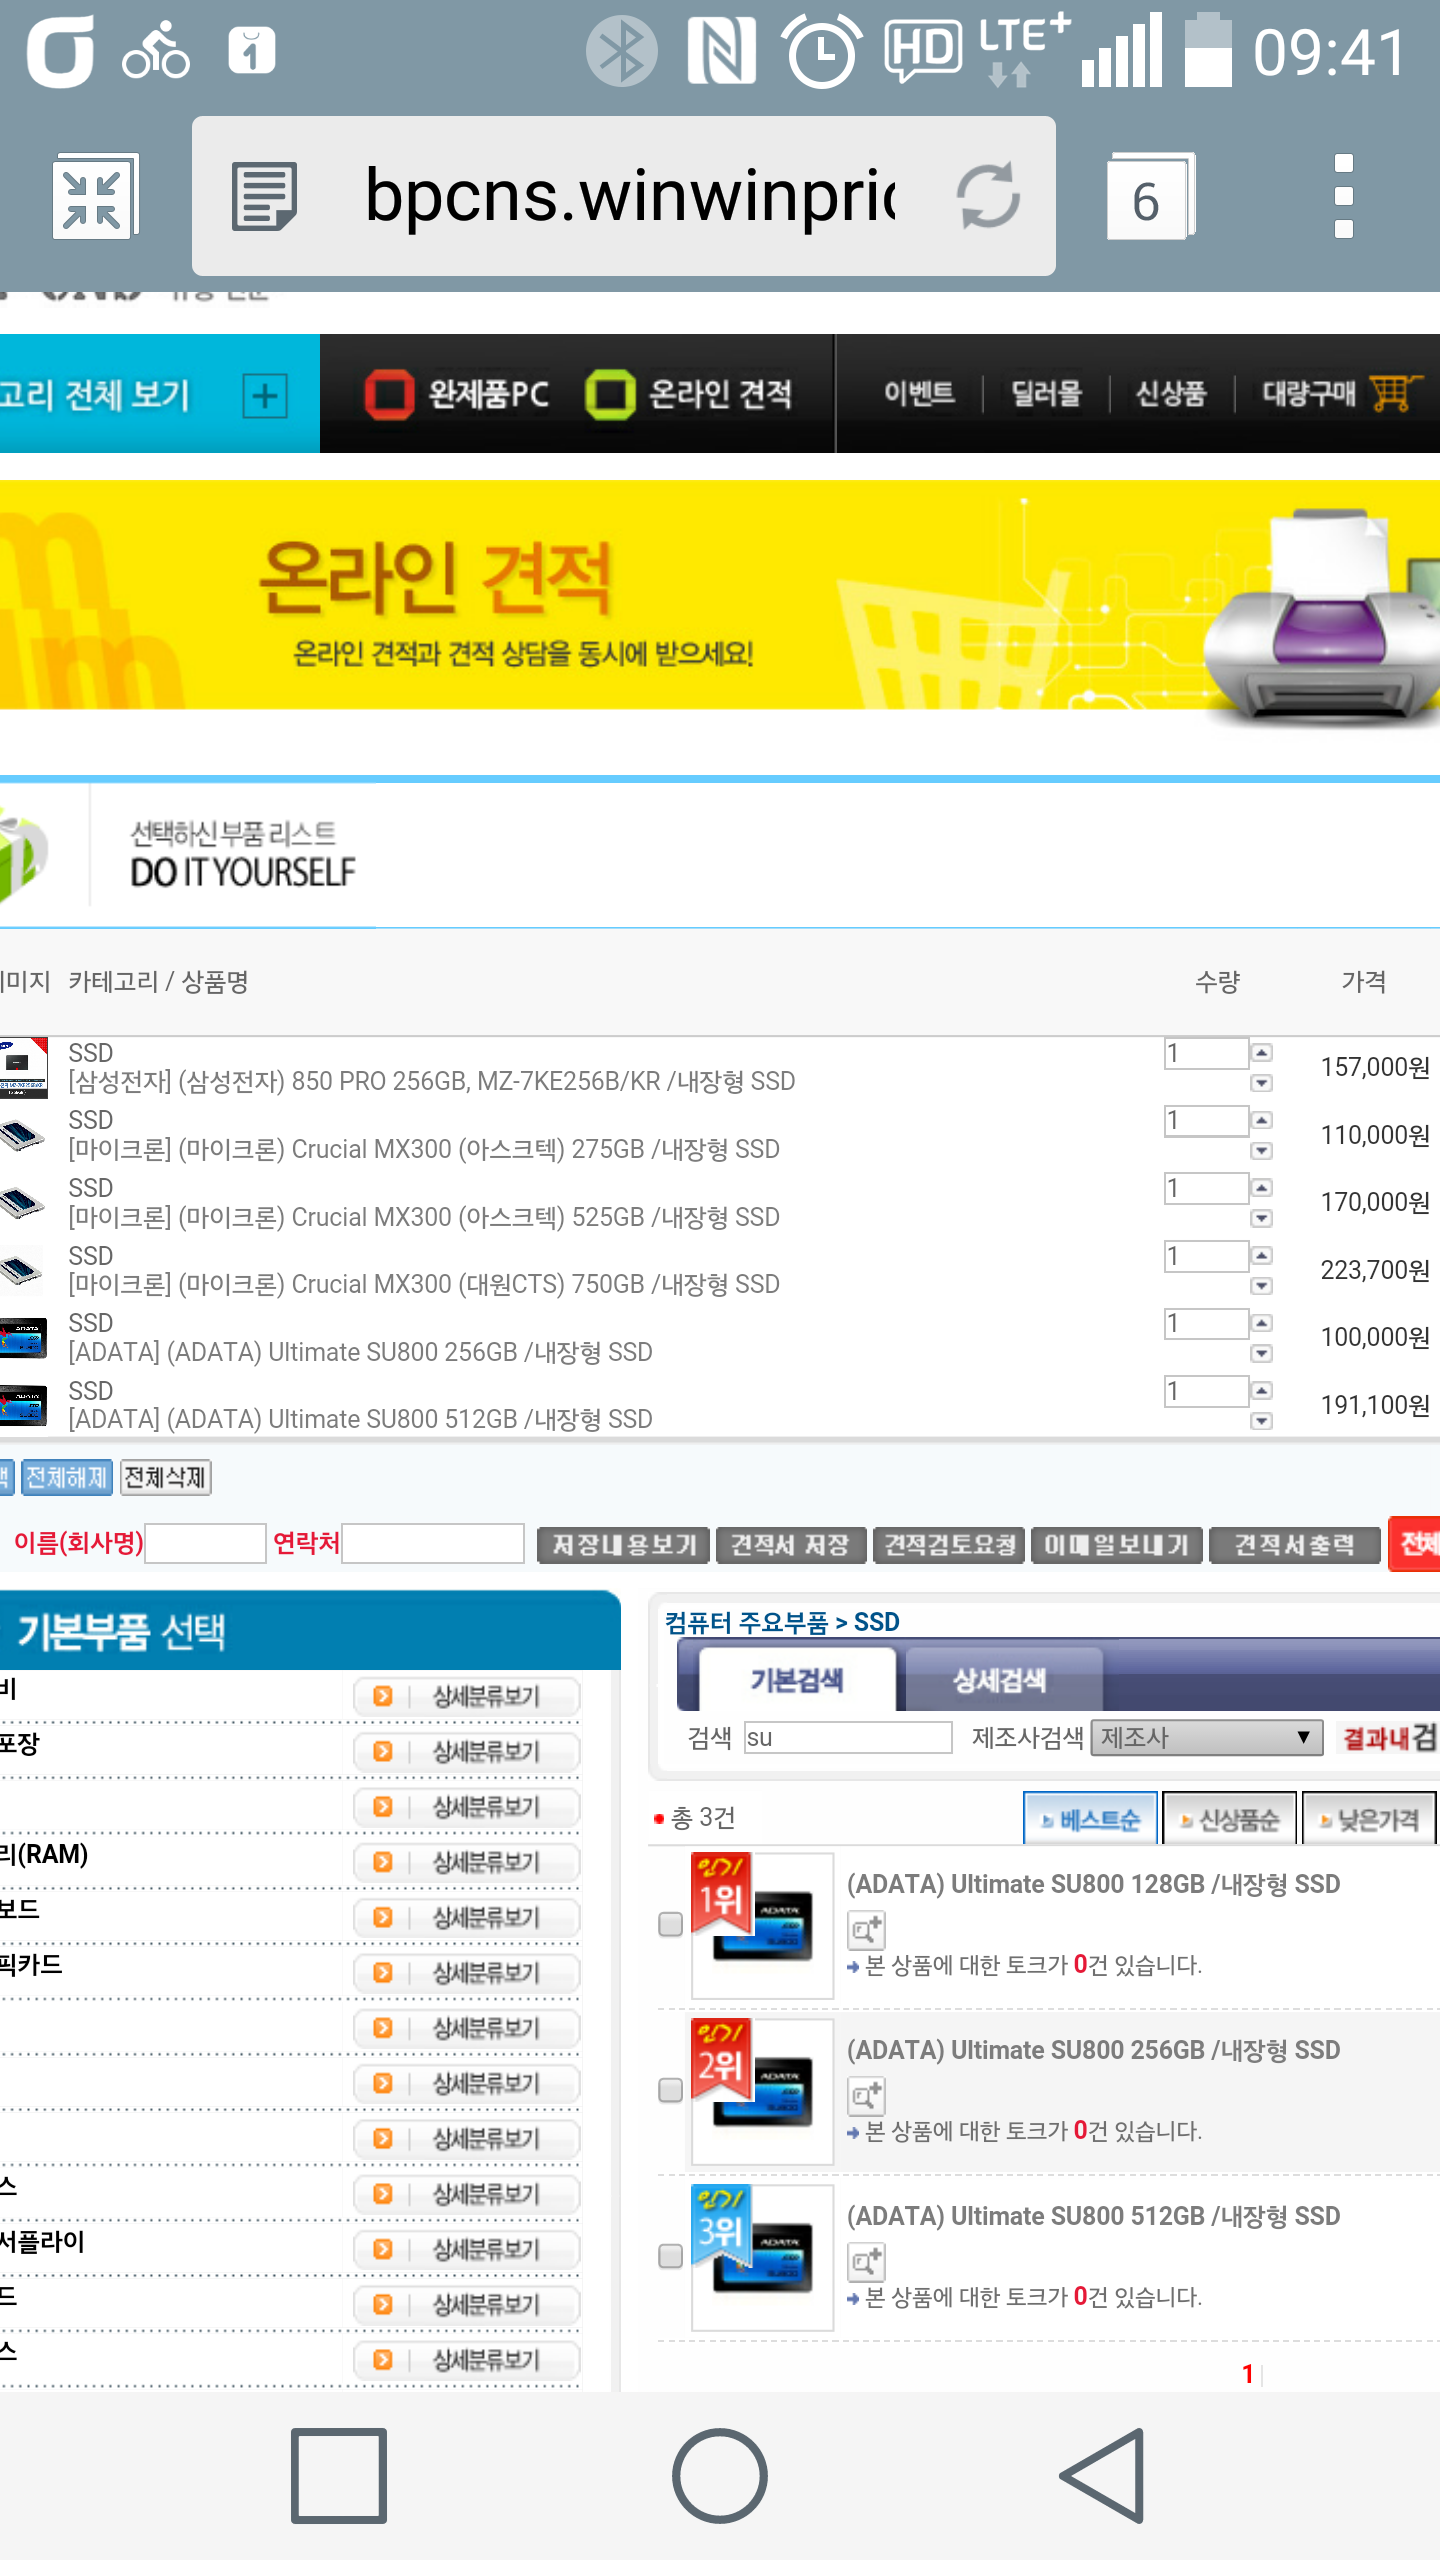Open the (ADATA) Ultimate SU800 128GB product link

pos(1093,1884)
